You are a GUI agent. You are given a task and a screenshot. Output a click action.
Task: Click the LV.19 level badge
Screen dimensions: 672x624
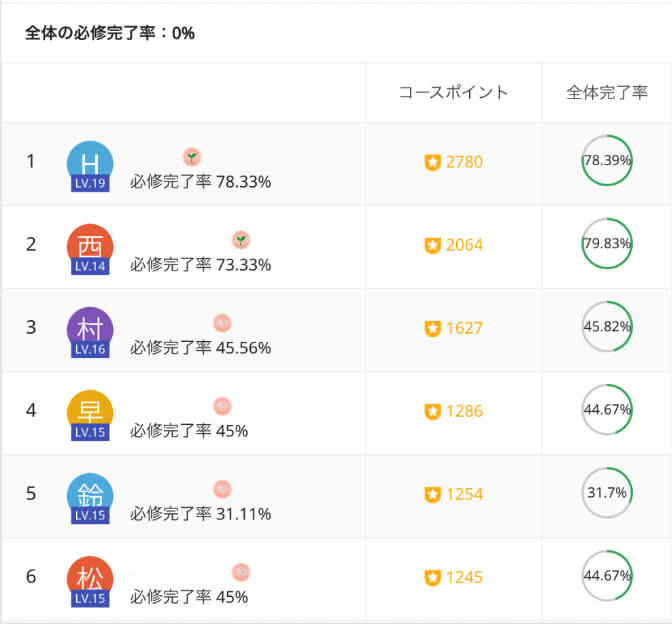click(x=90, y=183)
